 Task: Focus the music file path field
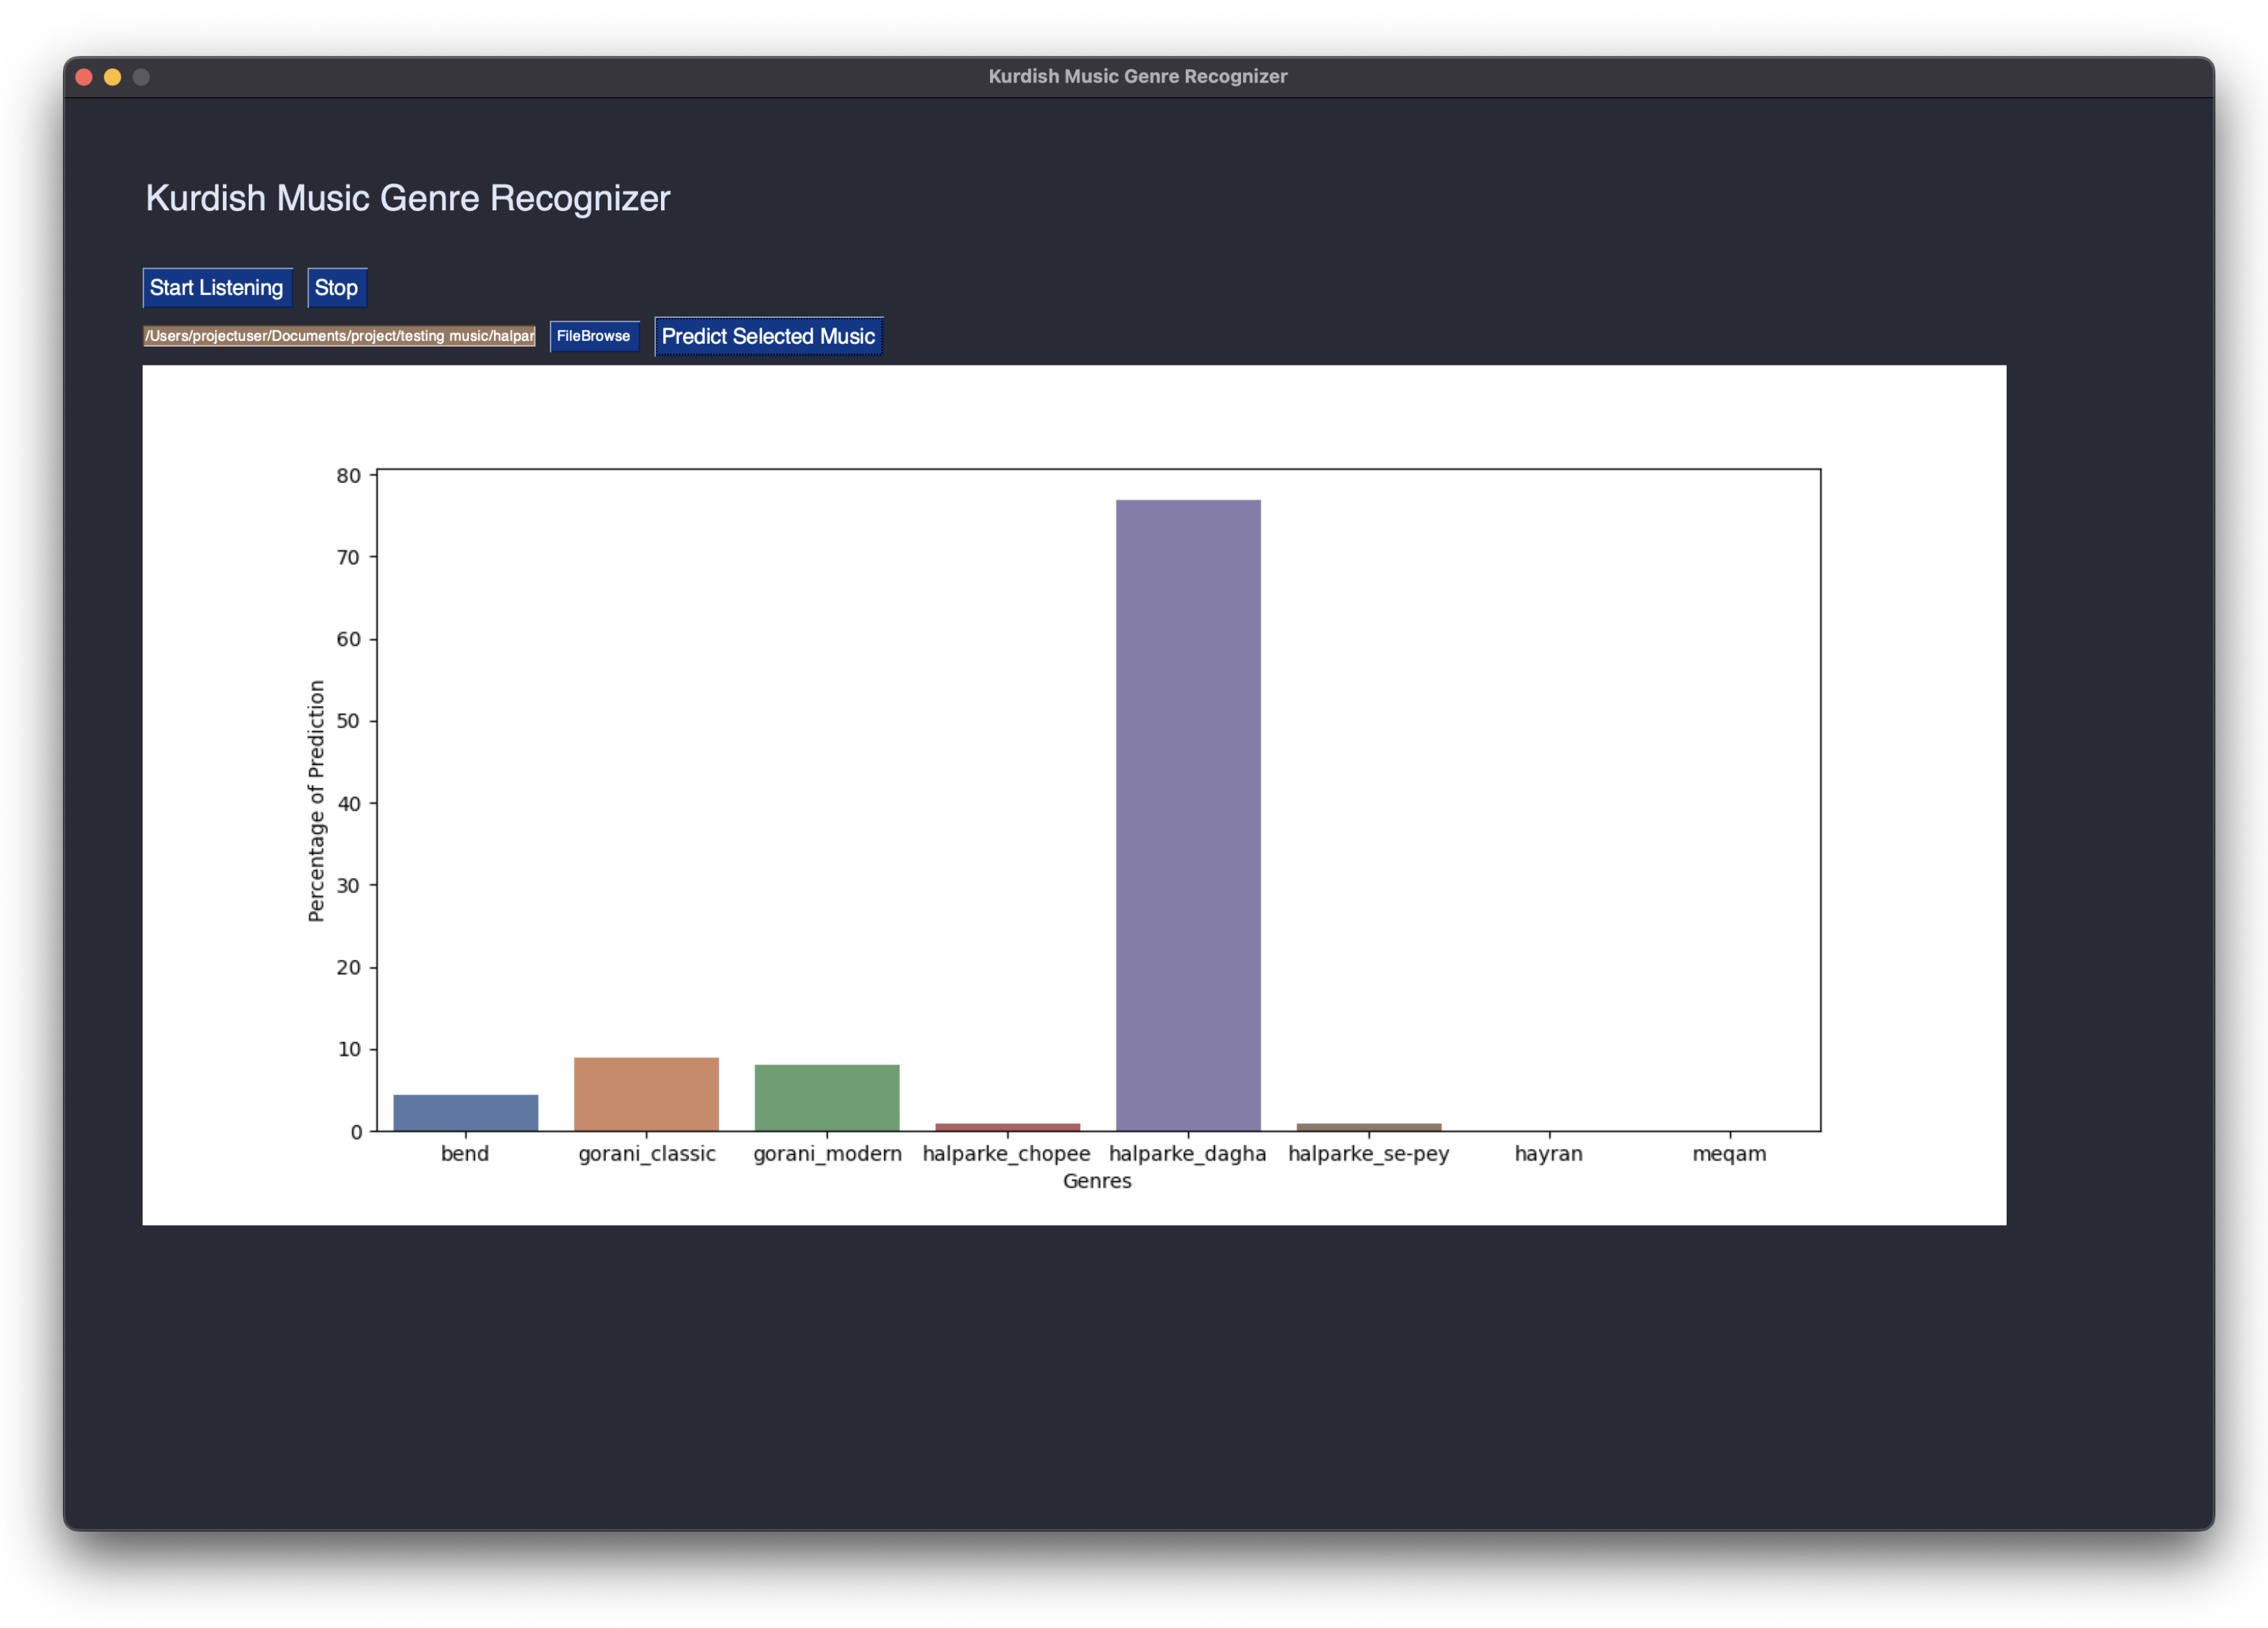339,336
